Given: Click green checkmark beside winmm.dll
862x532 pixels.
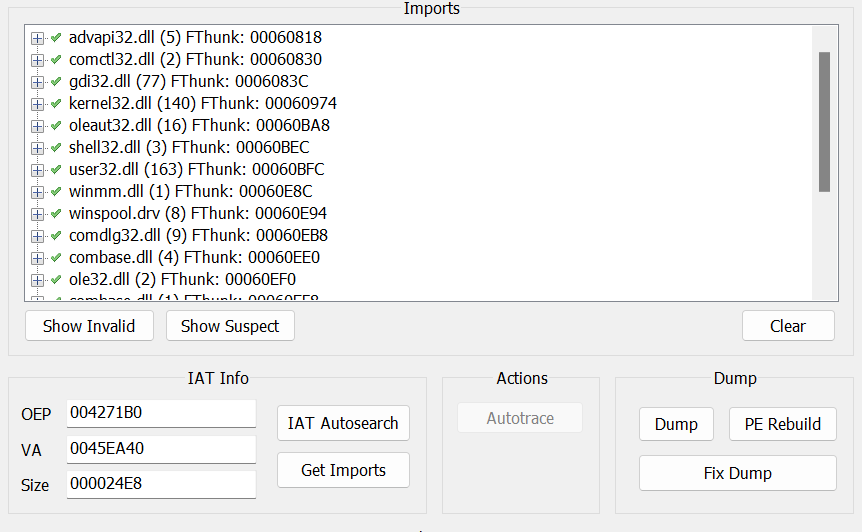Looking at the screenshot, I should 56,191.
